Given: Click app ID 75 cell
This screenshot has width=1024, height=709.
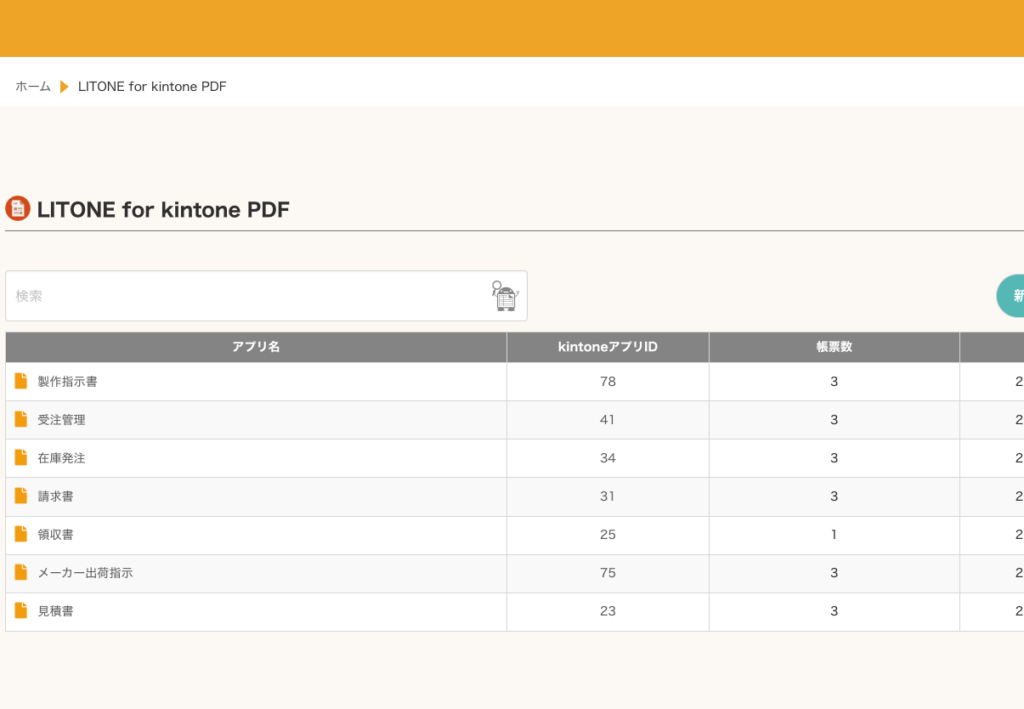Looking at the screenshot, I should click(x=608, y=573).
